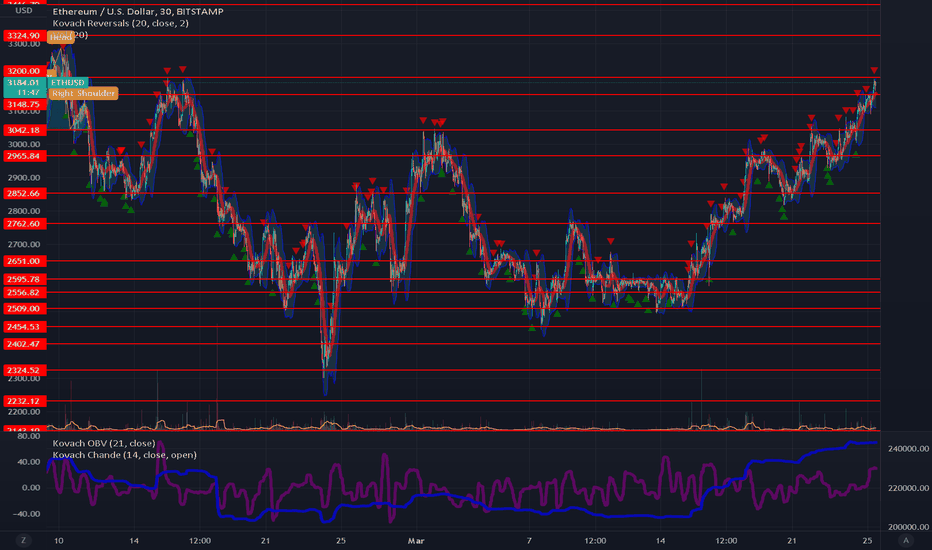Open the USD currency selector on price axis

[24, 11]
